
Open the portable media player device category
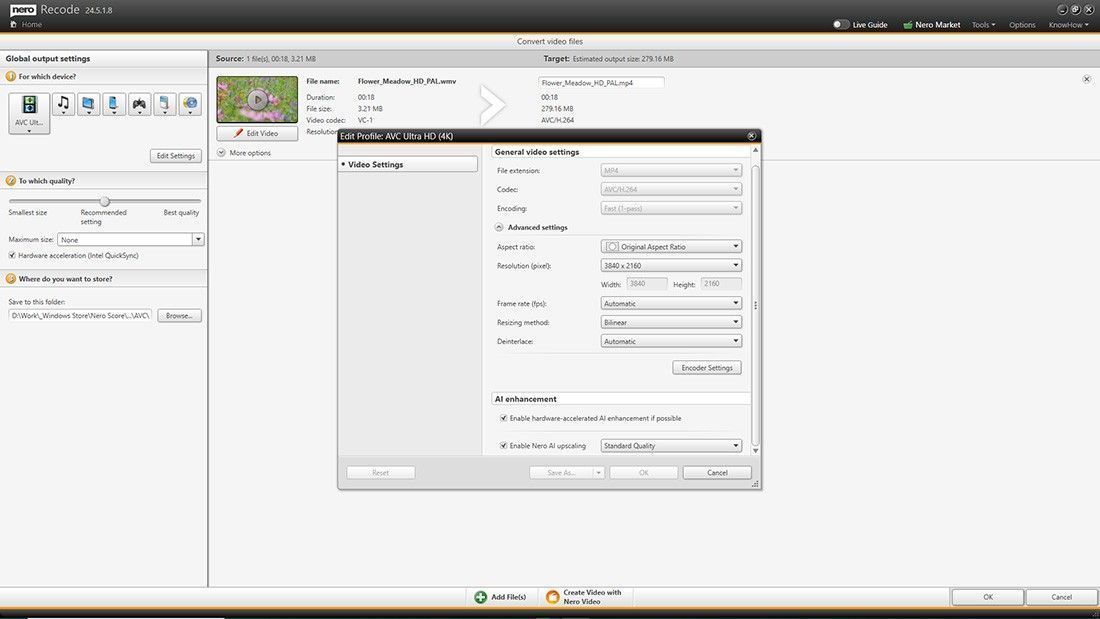[164, 104]
